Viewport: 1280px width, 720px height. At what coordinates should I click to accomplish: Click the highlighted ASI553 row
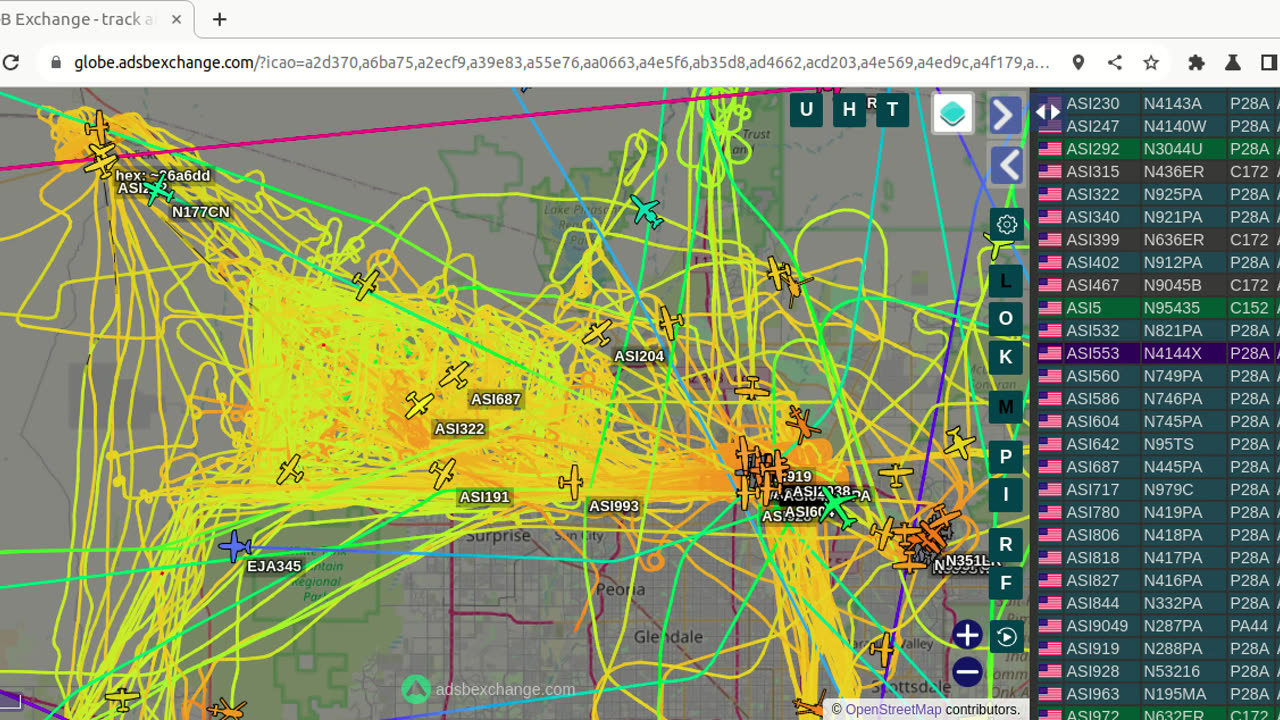click(x=1157, y=353)
